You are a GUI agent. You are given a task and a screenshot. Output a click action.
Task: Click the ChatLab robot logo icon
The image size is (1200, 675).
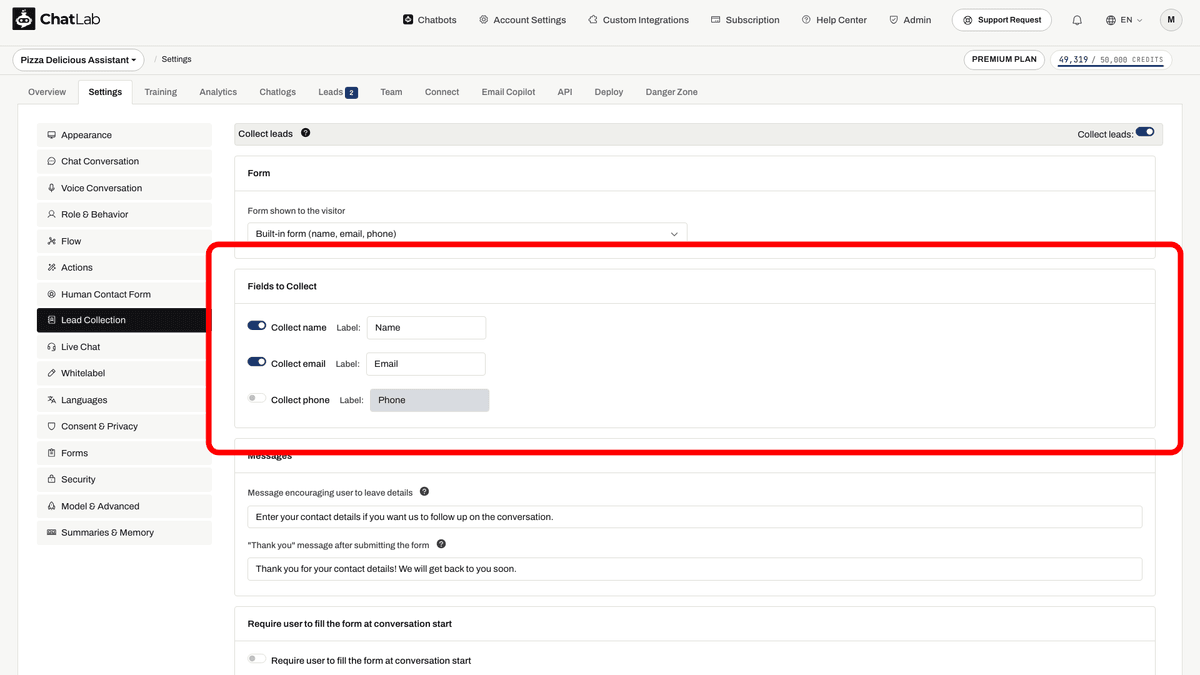(24, 19)
